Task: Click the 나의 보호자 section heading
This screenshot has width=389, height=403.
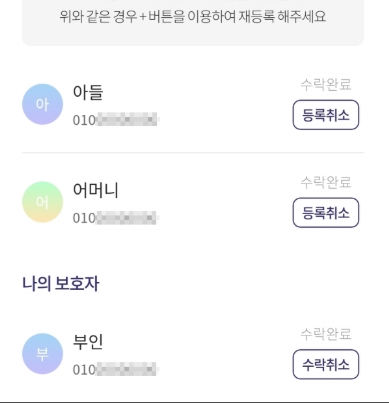Action: [61, 284]
